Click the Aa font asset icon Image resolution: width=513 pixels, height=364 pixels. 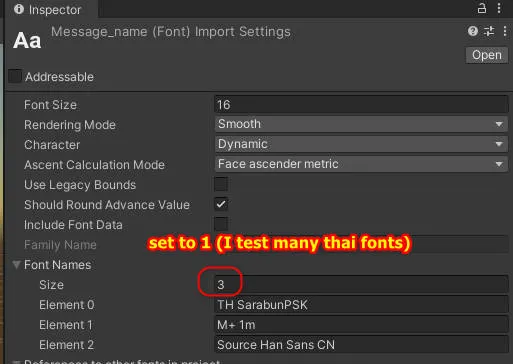coord(27,40)
